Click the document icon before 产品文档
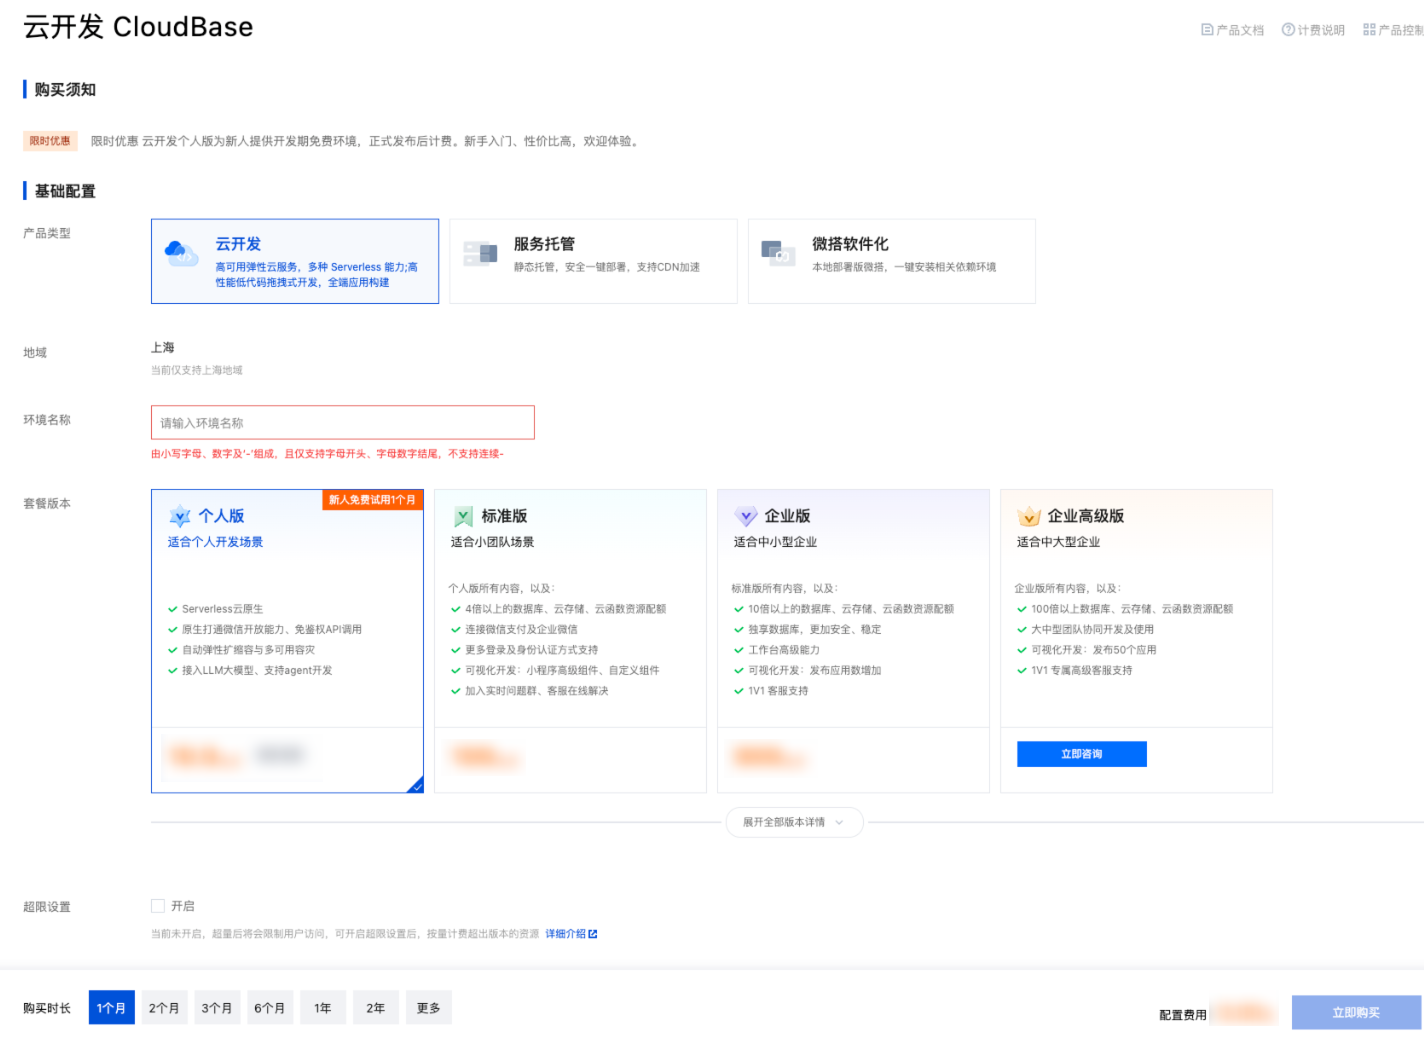 click(x=1207, y=30)
